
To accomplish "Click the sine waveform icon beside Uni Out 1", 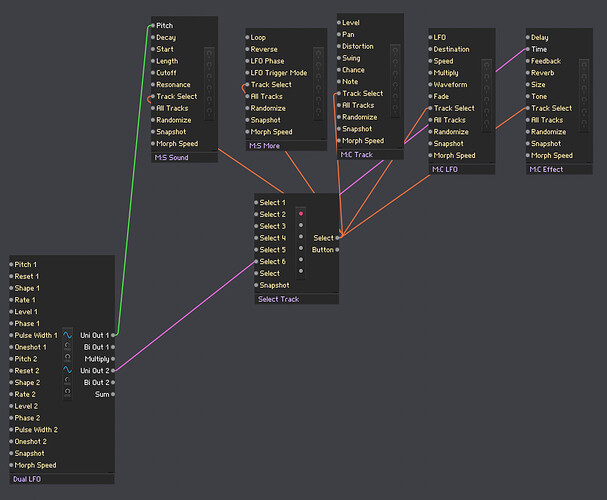I will pyautogui.click(x=67, y=335).
